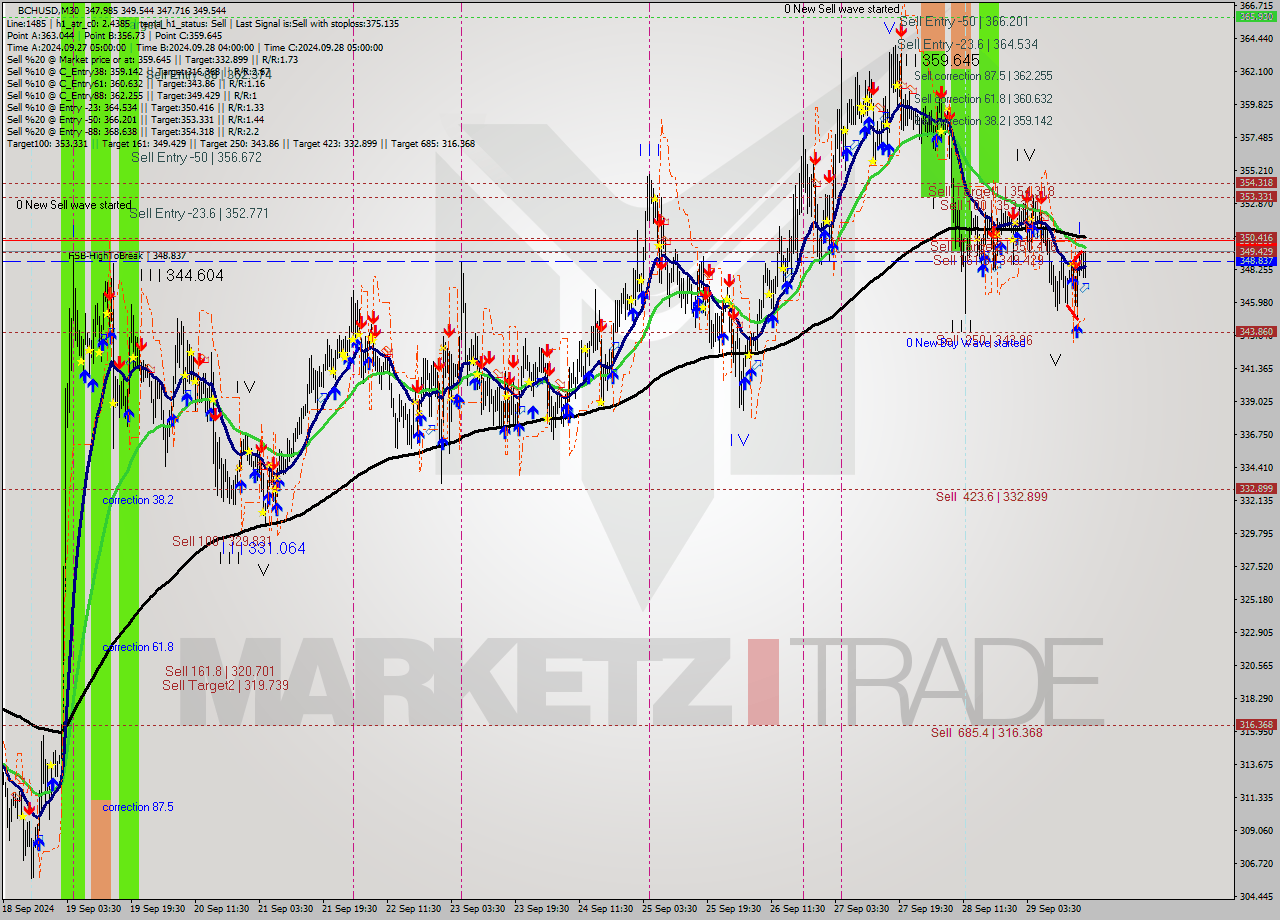Screen dimensions: 1280x920
Task: Click the '25 Sep 19:30' time label
Action: [735, 909]
